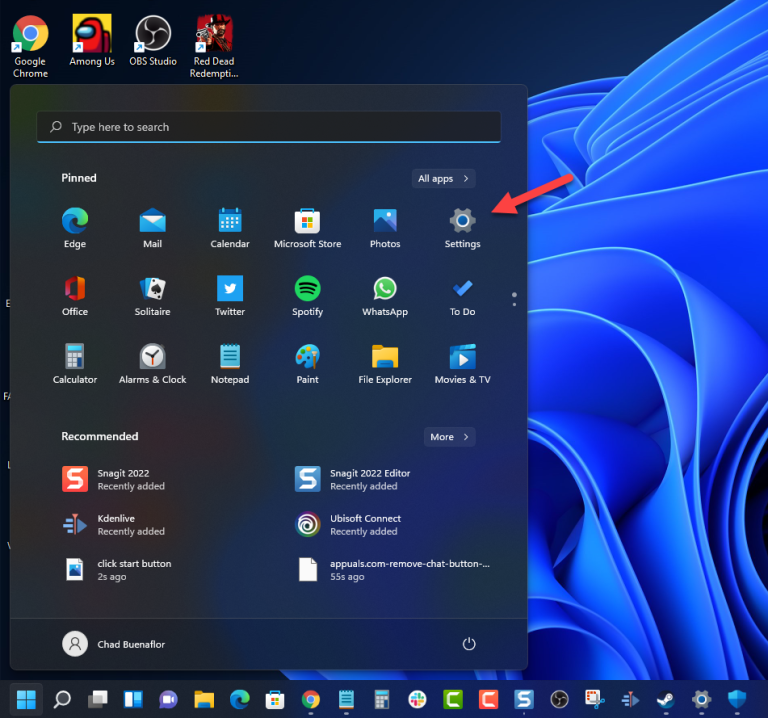Open Edge browser from the taskbar
The width and height of the screenshot is (768, 718).
(240, 699)
